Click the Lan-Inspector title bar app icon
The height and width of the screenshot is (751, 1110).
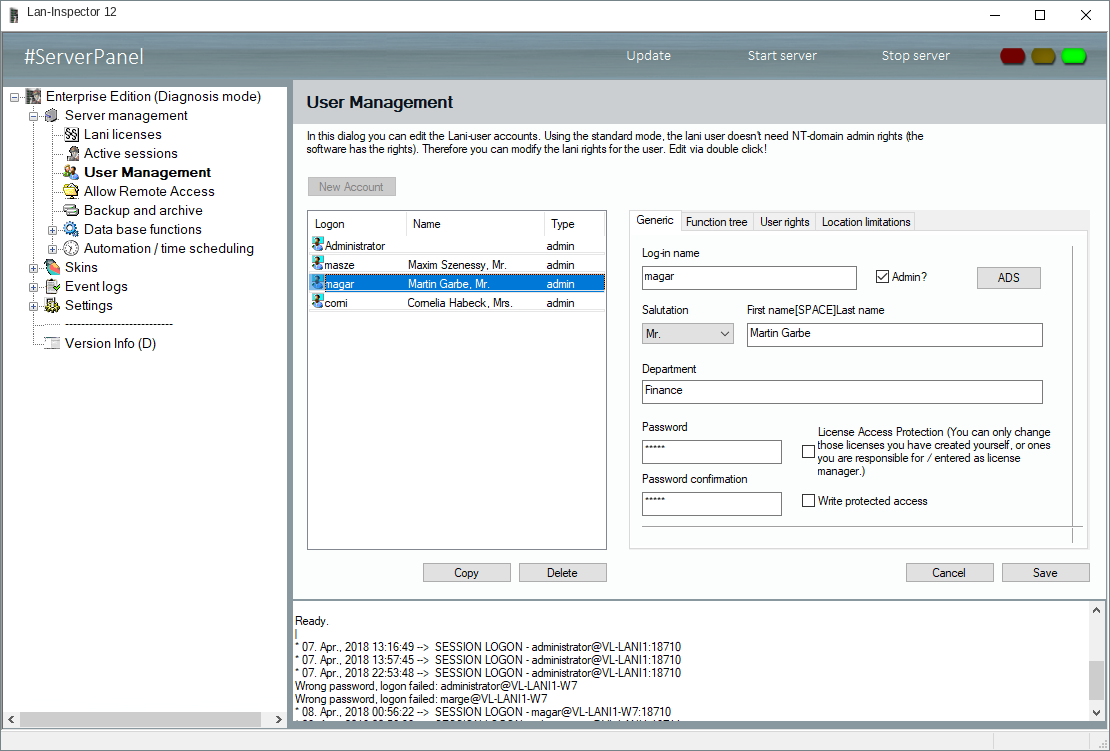click(13, 14)
